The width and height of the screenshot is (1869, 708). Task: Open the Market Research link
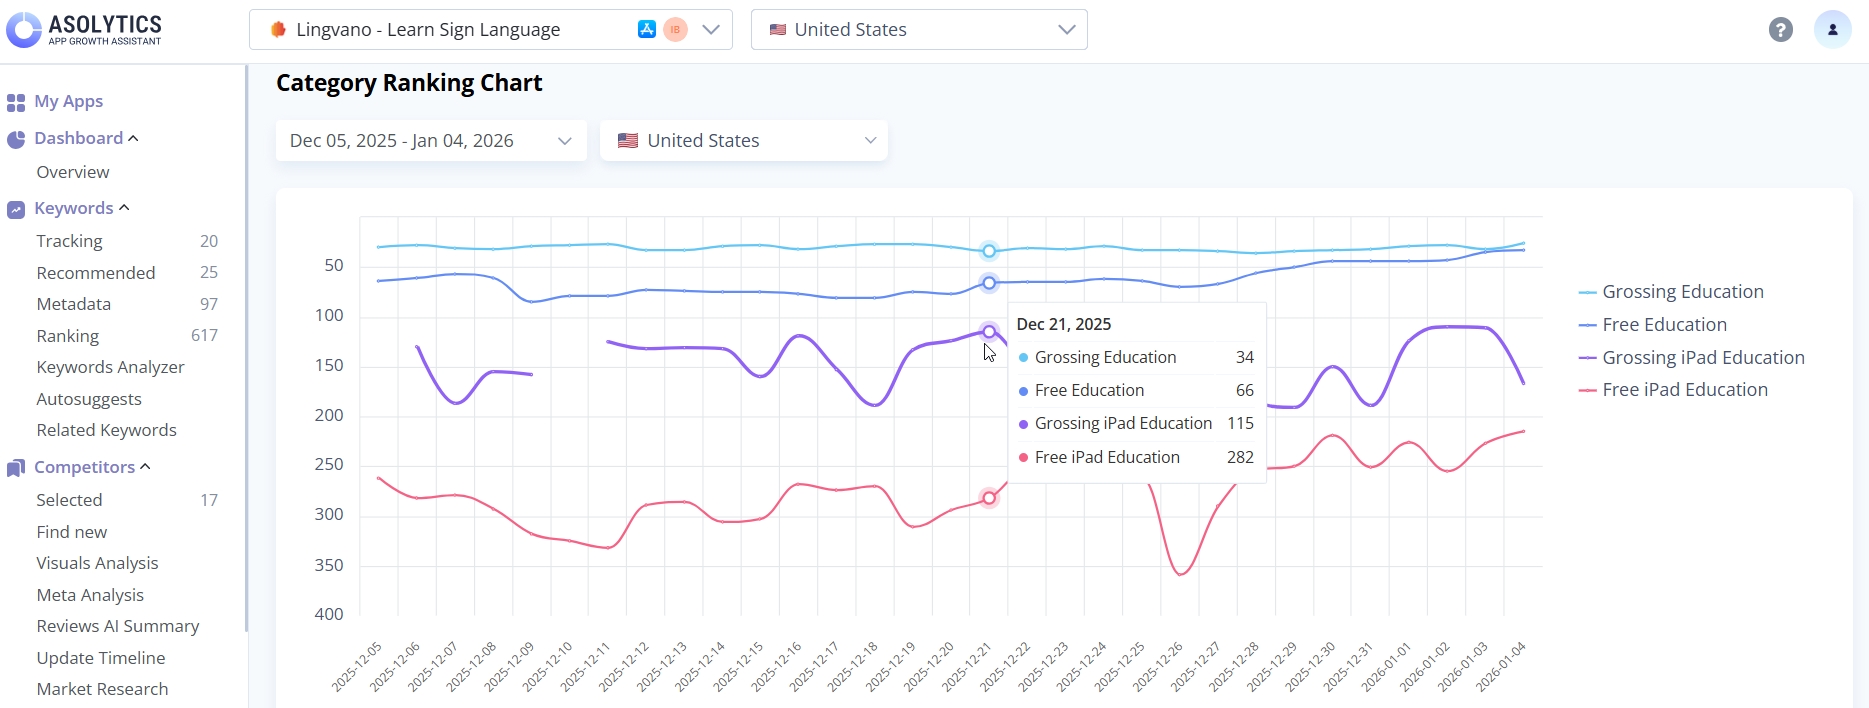click(x=102, y=689)
